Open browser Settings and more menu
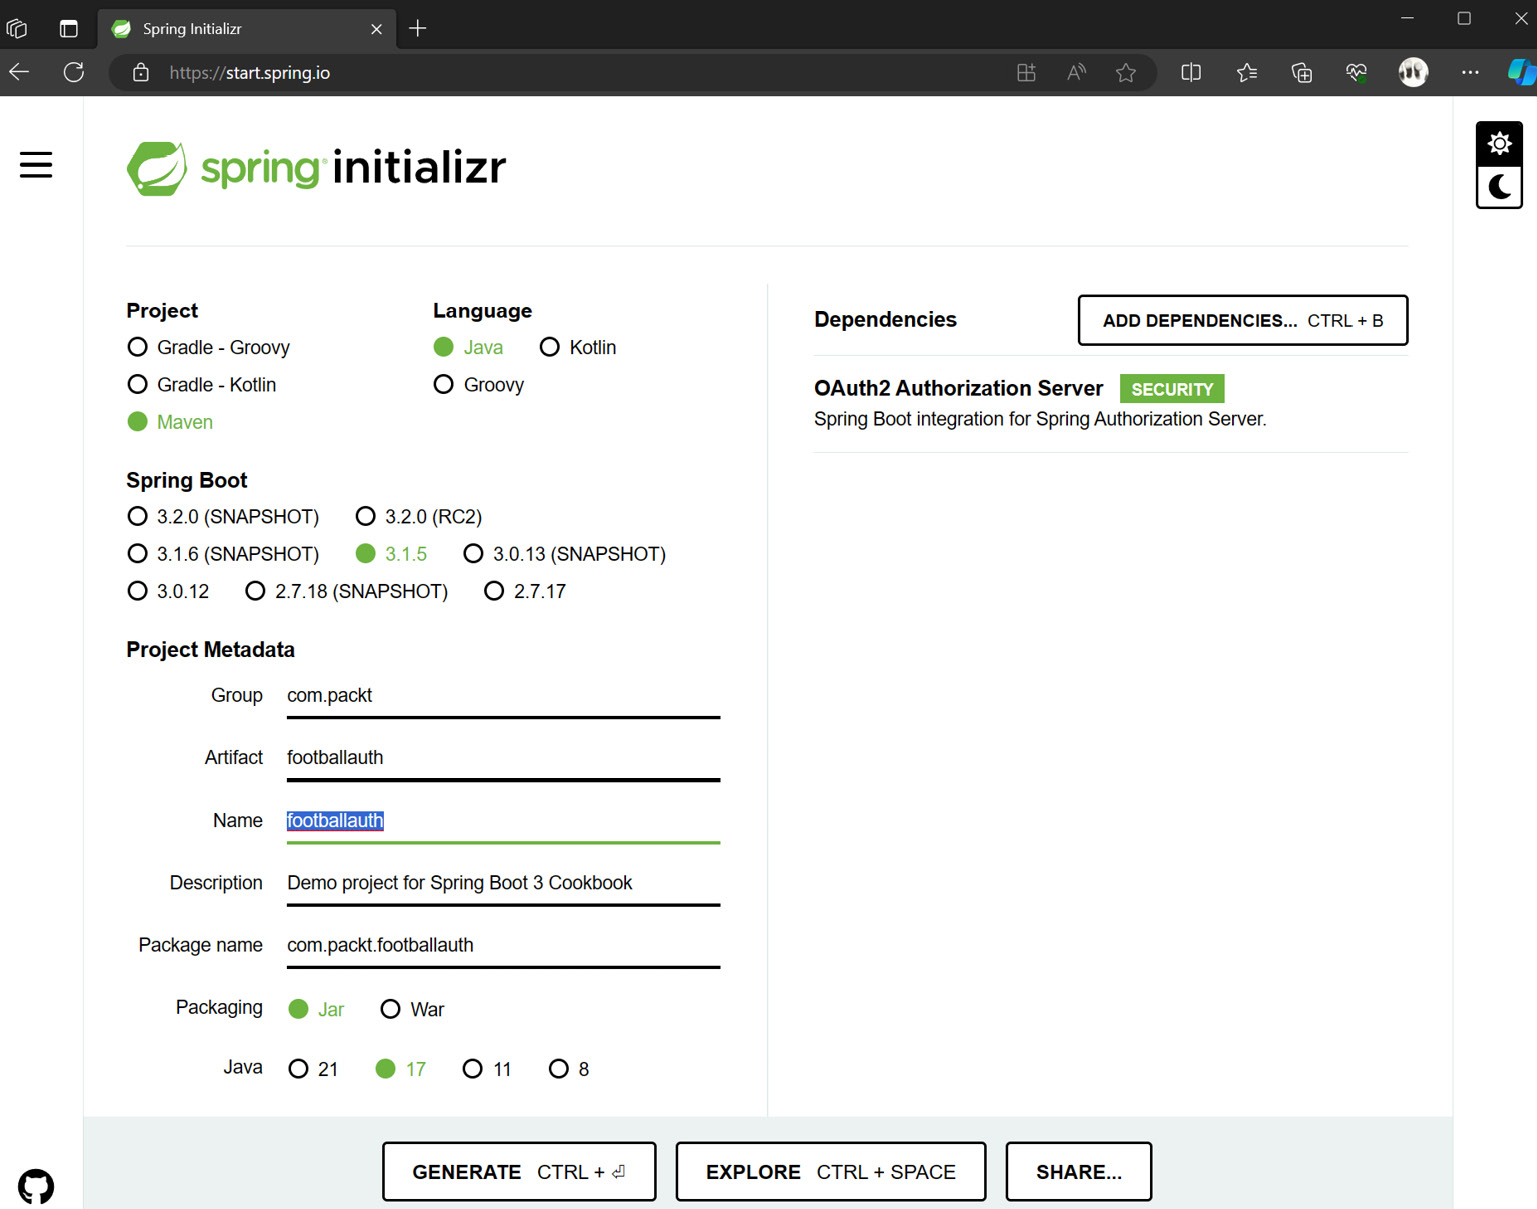Screen dimensions: 1537x1209 tap(1470, 72)
